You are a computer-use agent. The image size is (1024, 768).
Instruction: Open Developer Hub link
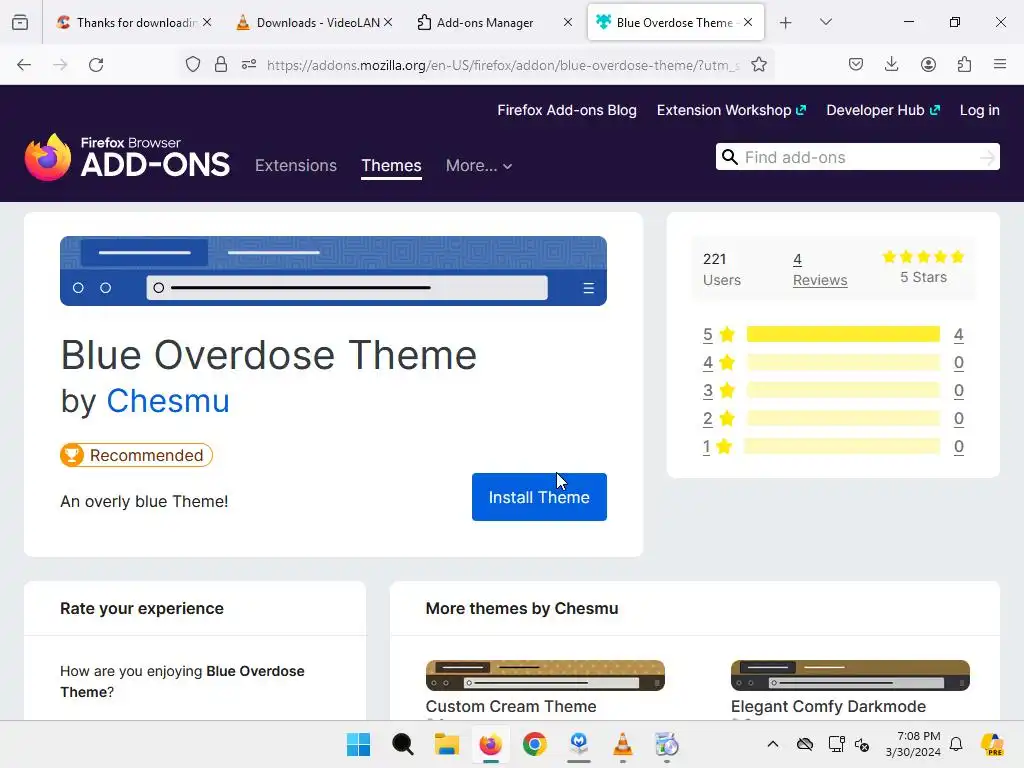click(882, 110)
